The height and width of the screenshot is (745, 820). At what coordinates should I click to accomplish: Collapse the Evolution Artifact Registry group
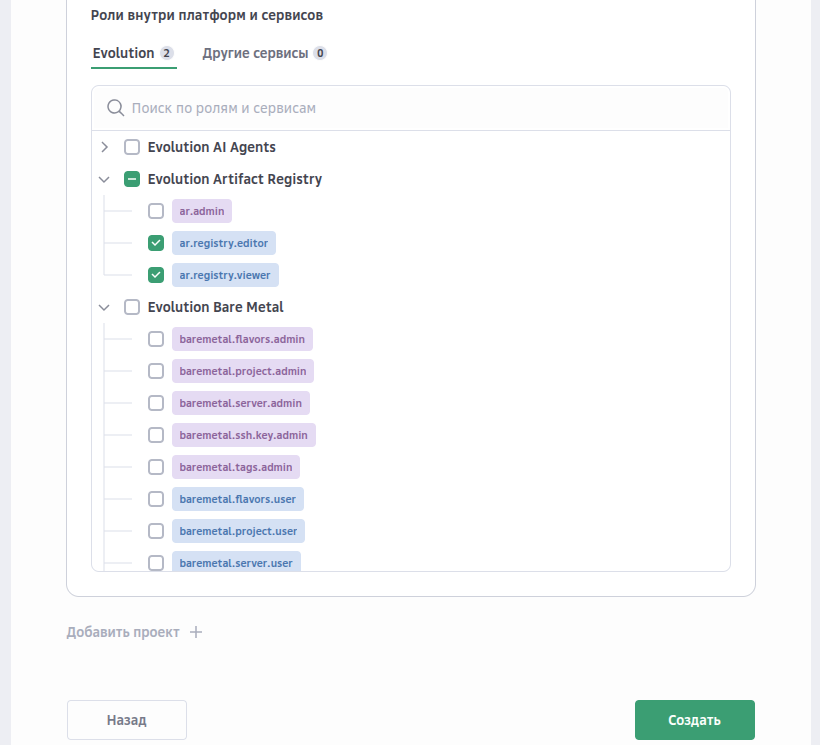105,179
